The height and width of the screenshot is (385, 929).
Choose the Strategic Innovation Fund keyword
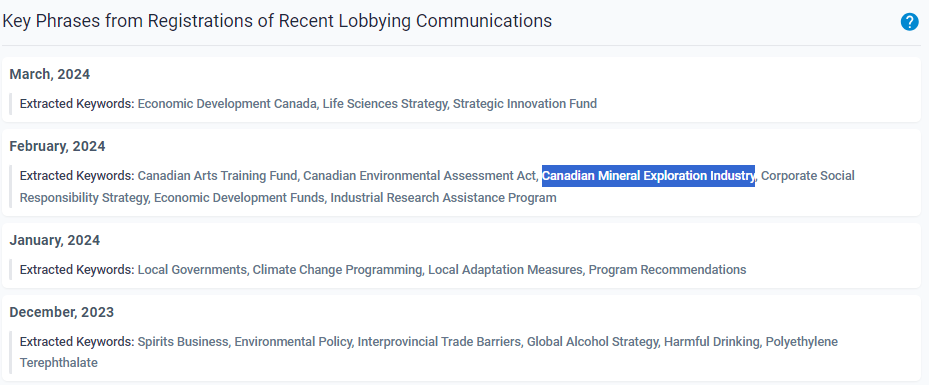click(525, 104)
